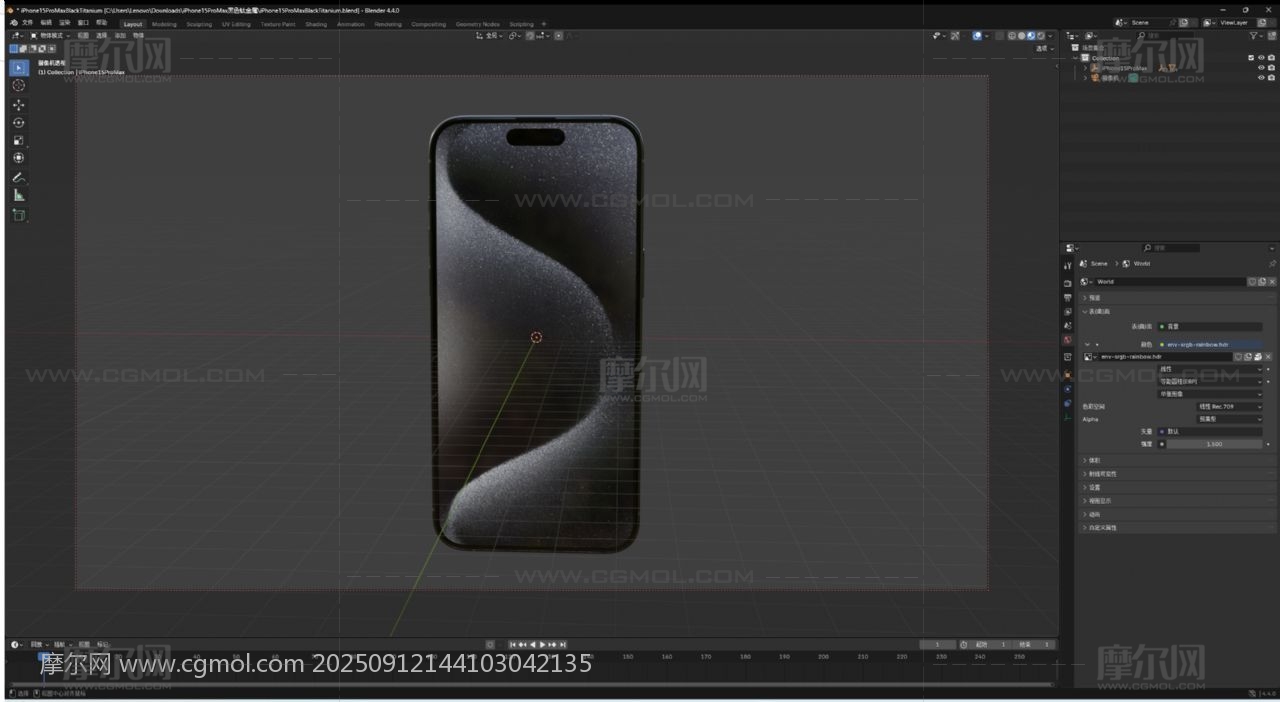This screenshot has height=702, width=1280.
Task: Open the Tool properties tab
Action: tap(1068, 265)
